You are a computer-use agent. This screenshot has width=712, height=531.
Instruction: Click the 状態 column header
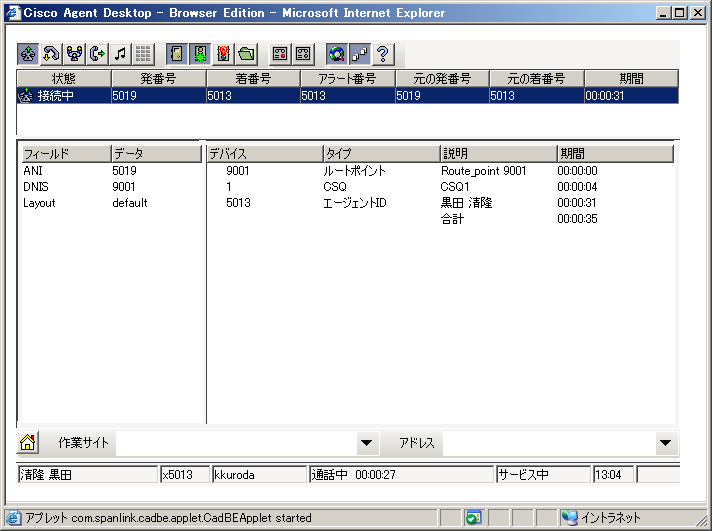(64, 79)
